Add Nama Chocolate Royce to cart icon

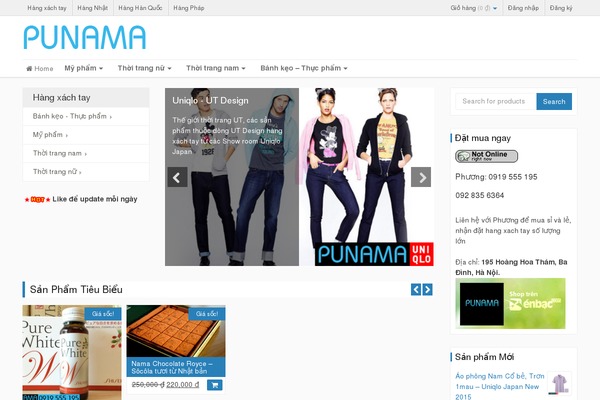pyautogui.click(x=215, y=385)
